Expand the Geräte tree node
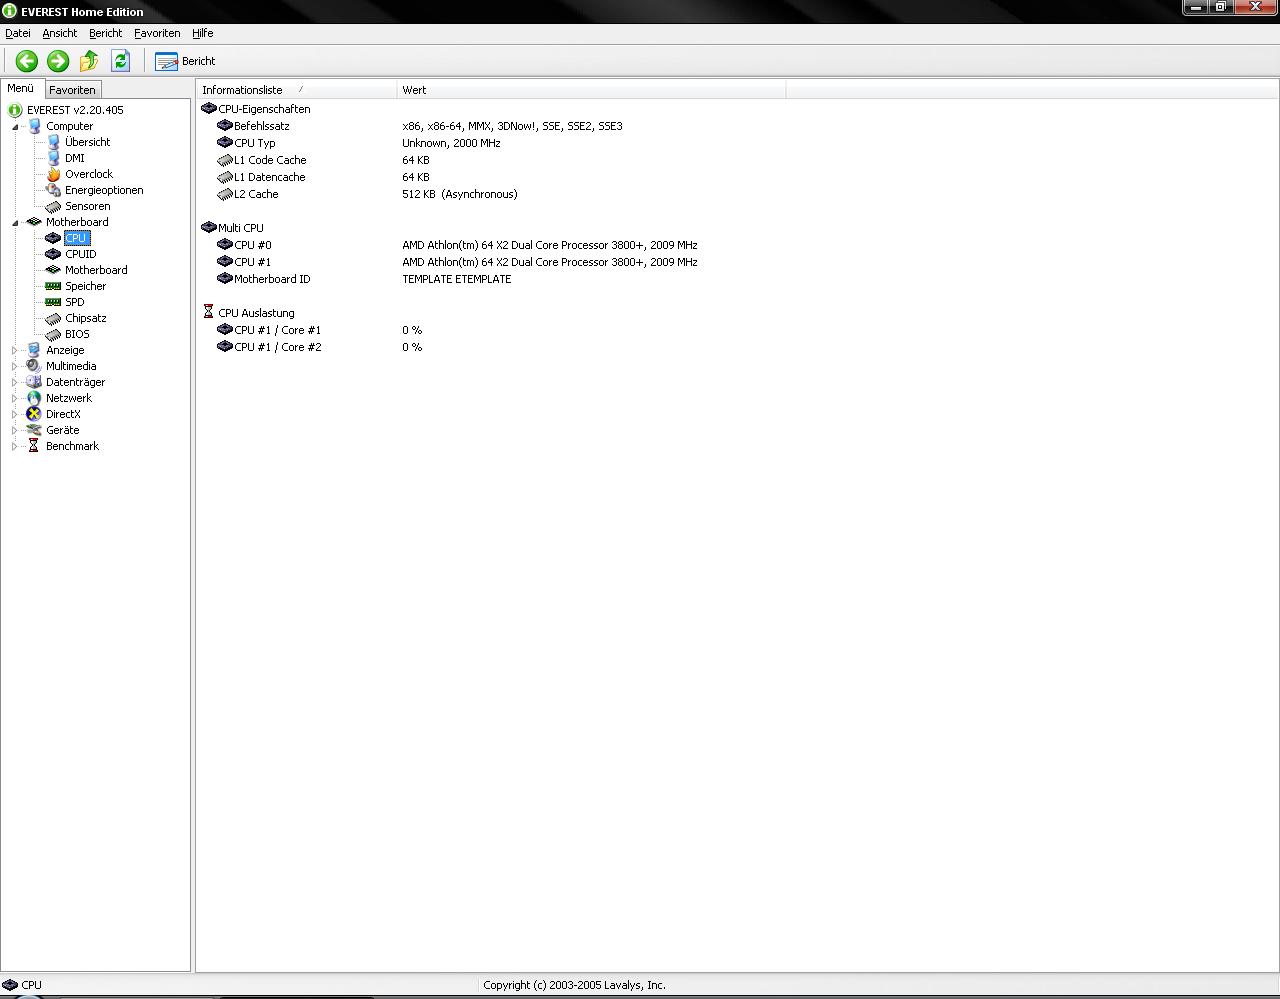 [15, 431]
